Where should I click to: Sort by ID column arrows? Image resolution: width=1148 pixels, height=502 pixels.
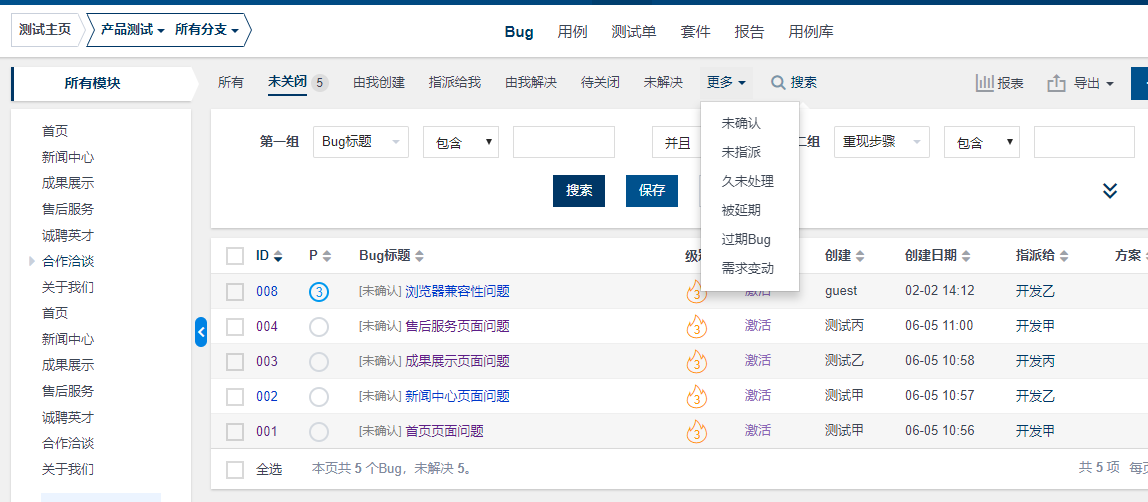click(x=278, y=256)
